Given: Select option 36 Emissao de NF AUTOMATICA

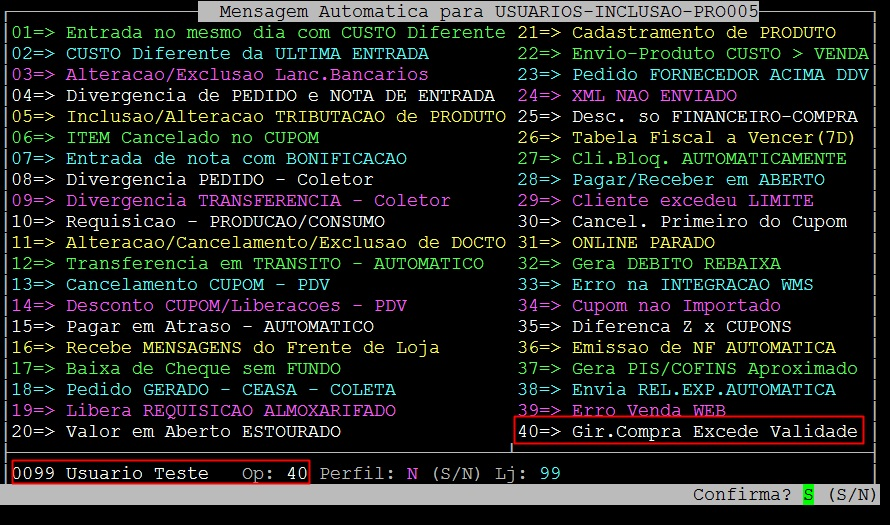Looking at the screenshot, I should [x=677, y=348].
